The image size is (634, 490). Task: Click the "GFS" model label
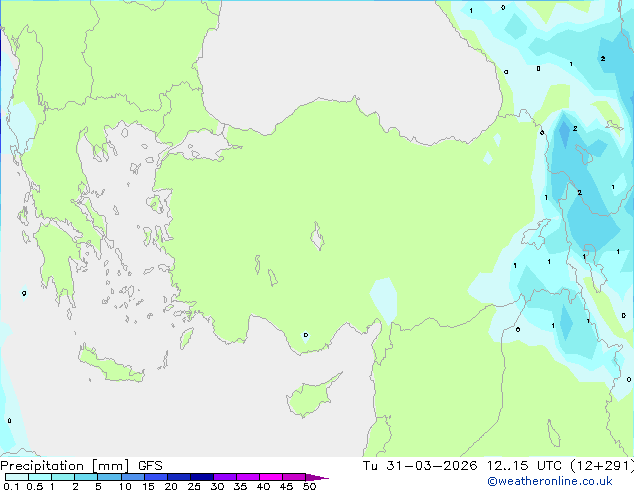tap(150, 466)
